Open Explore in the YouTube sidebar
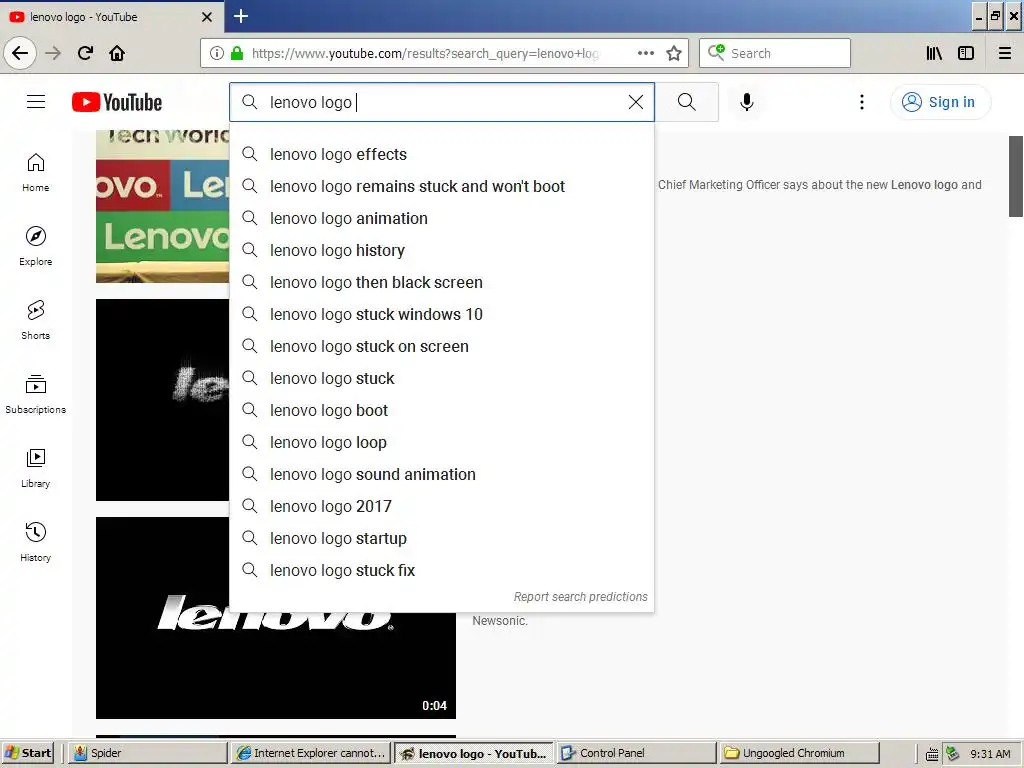The width and height of the screenshot is (1024, 768). click(35, 246)
